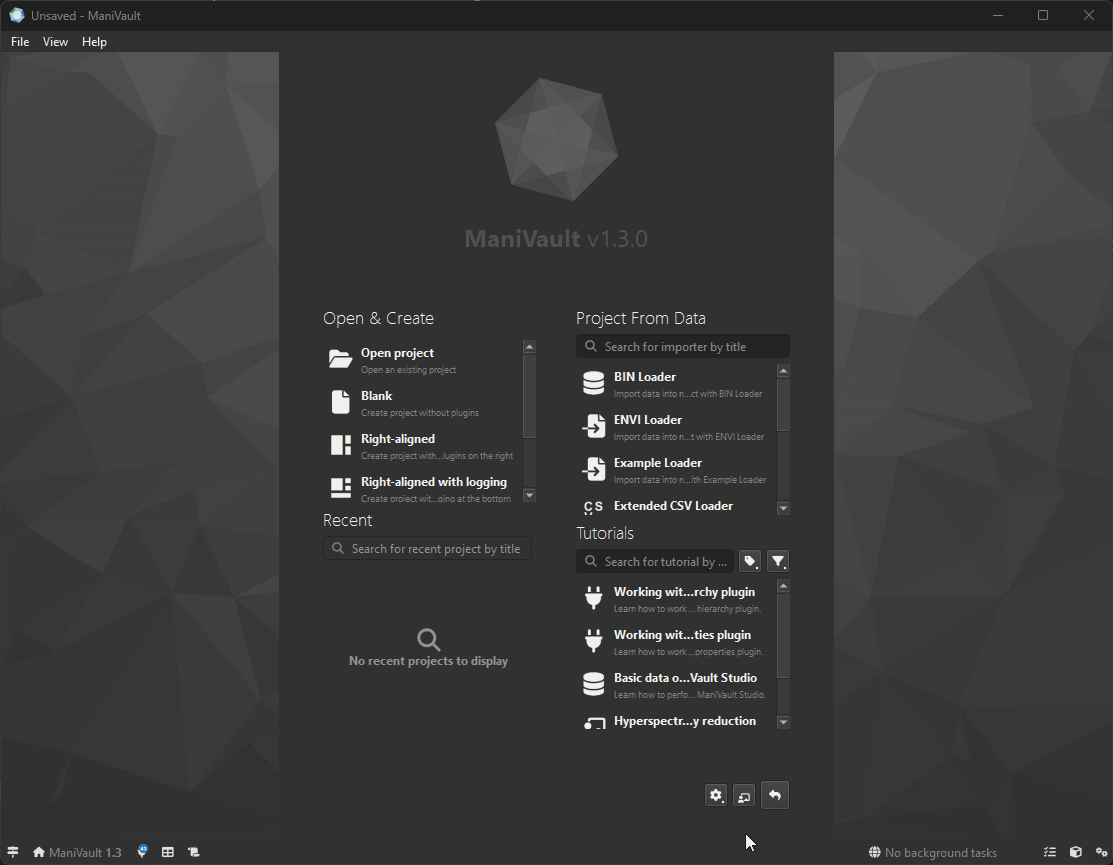Click the Project From Data up arrow
This screenshot has width=1113, height=865.
[783, 370]
